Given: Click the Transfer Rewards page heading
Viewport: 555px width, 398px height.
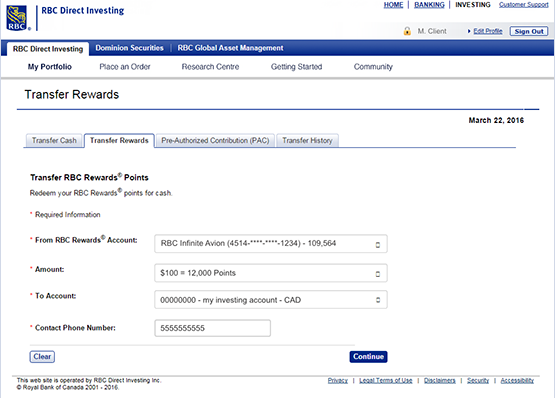Looking at the screenshot, I should coord(72,95).
